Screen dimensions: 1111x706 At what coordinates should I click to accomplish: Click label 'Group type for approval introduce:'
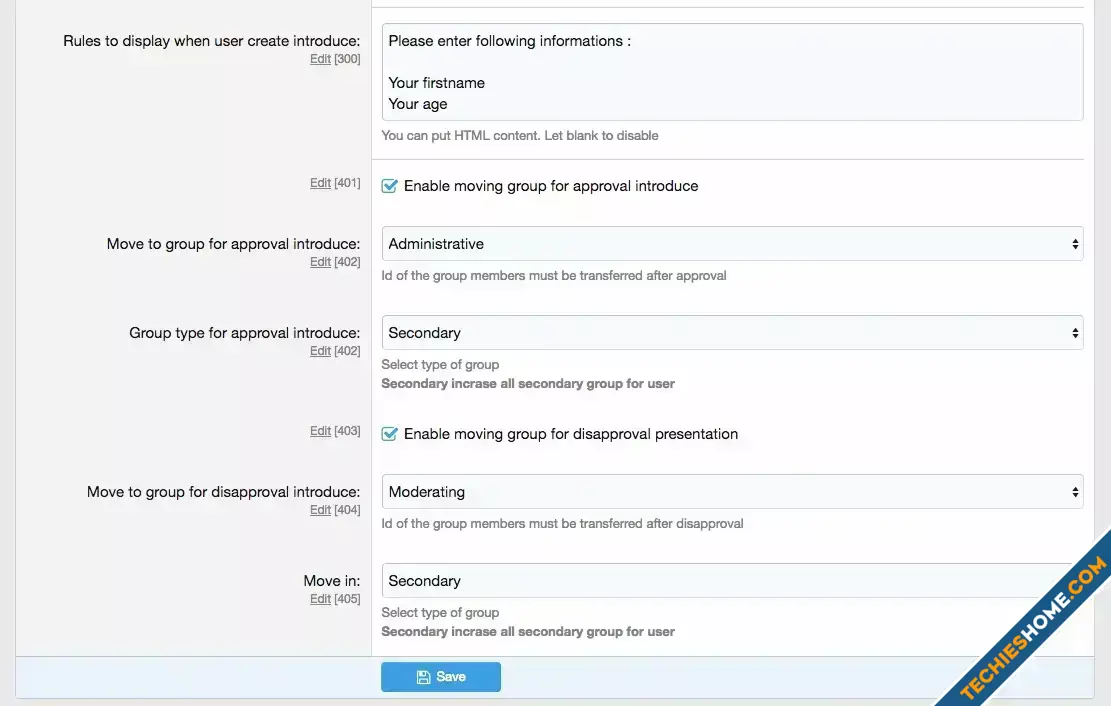[x=244, y=332]
